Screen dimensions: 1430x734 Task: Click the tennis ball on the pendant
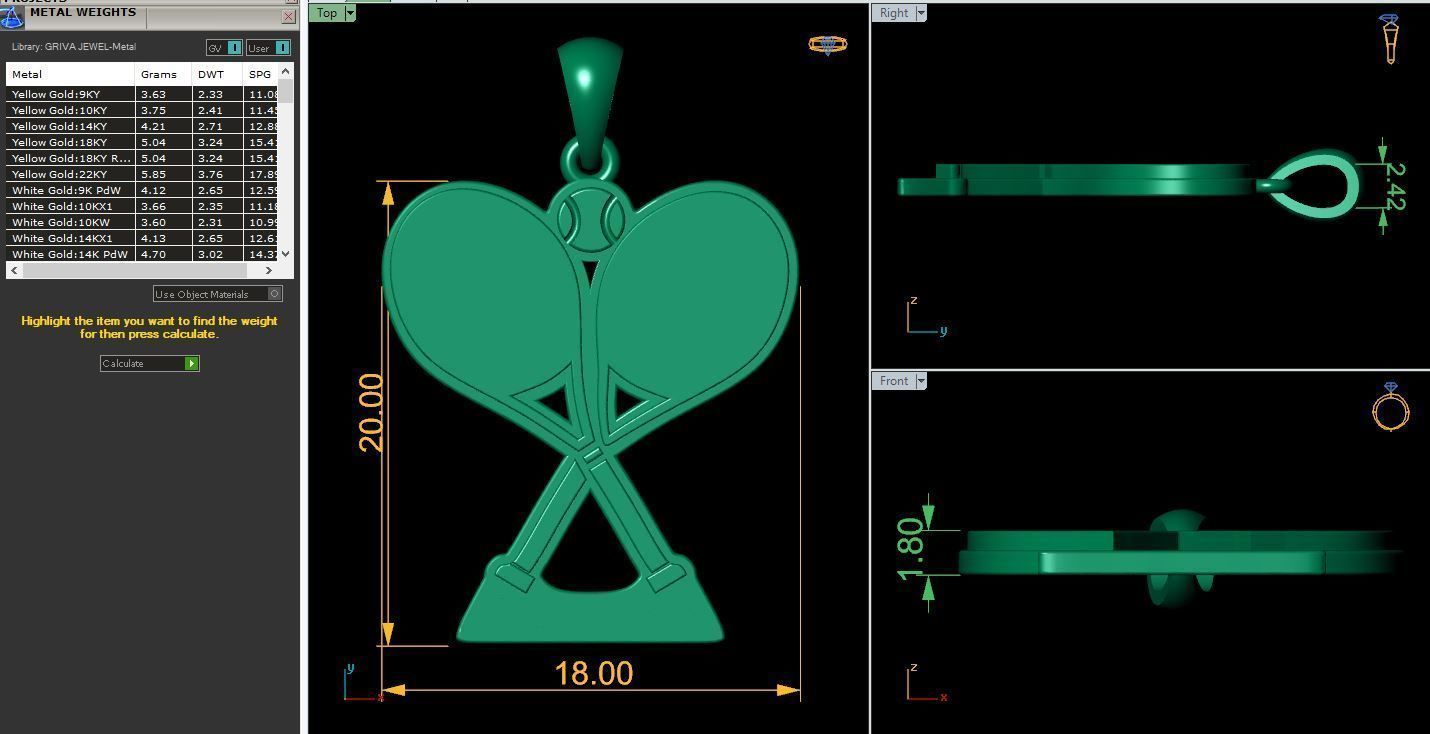pos(590,221)
